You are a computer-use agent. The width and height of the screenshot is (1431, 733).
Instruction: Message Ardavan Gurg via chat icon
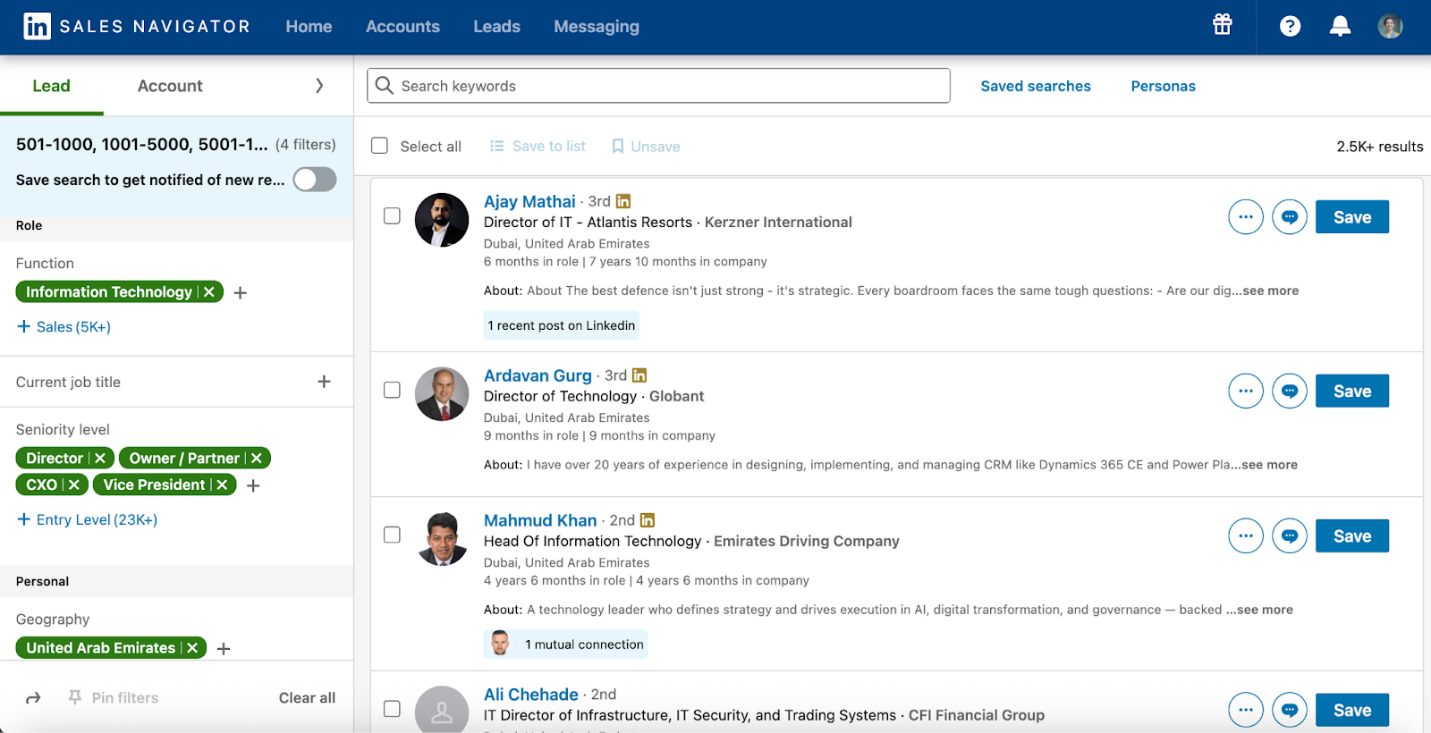[x=1290, y=391]
